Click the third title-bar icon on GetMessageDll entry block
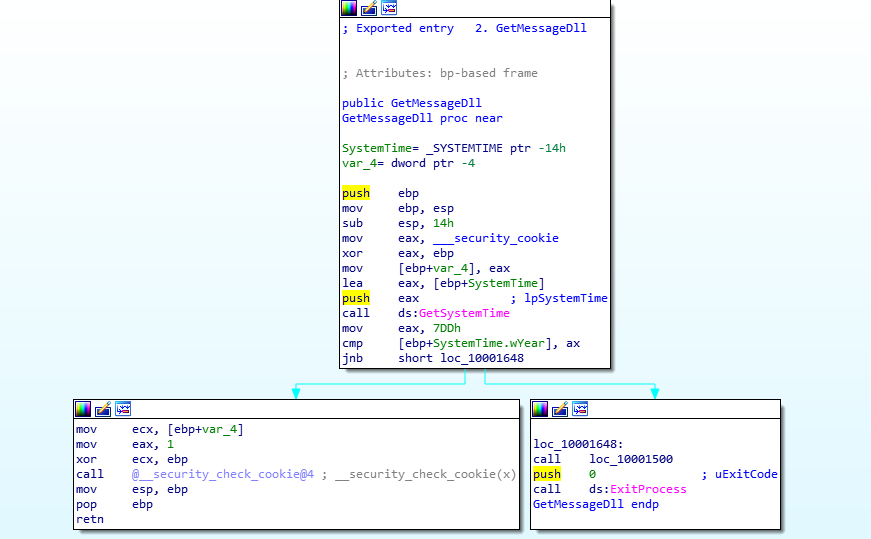Screen dimensions: 871x539 tap(389, 9)
